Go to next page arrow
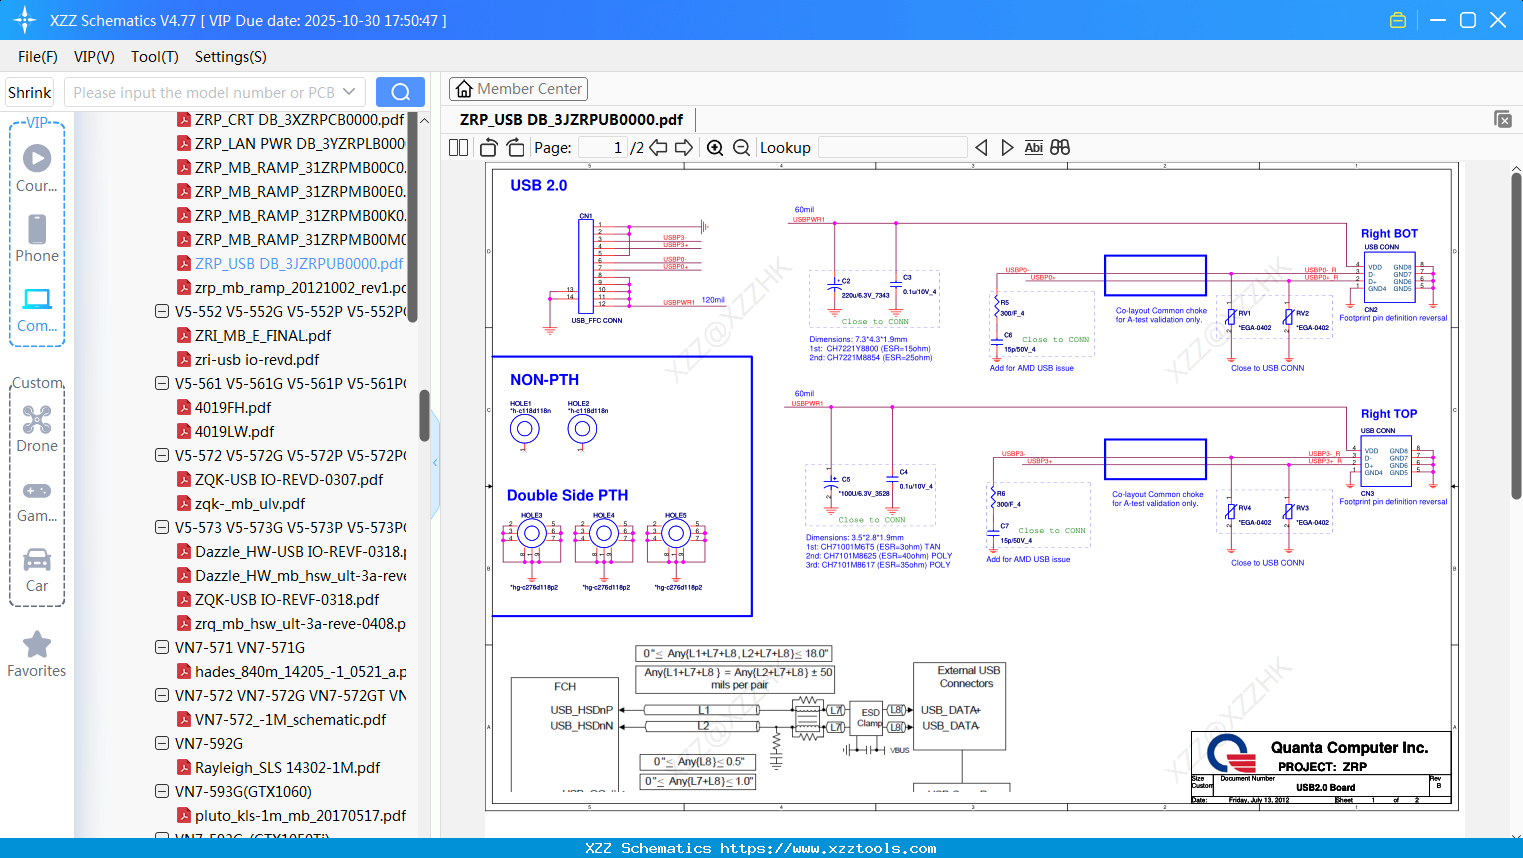1523x858 pixels. tap(684, 148)
